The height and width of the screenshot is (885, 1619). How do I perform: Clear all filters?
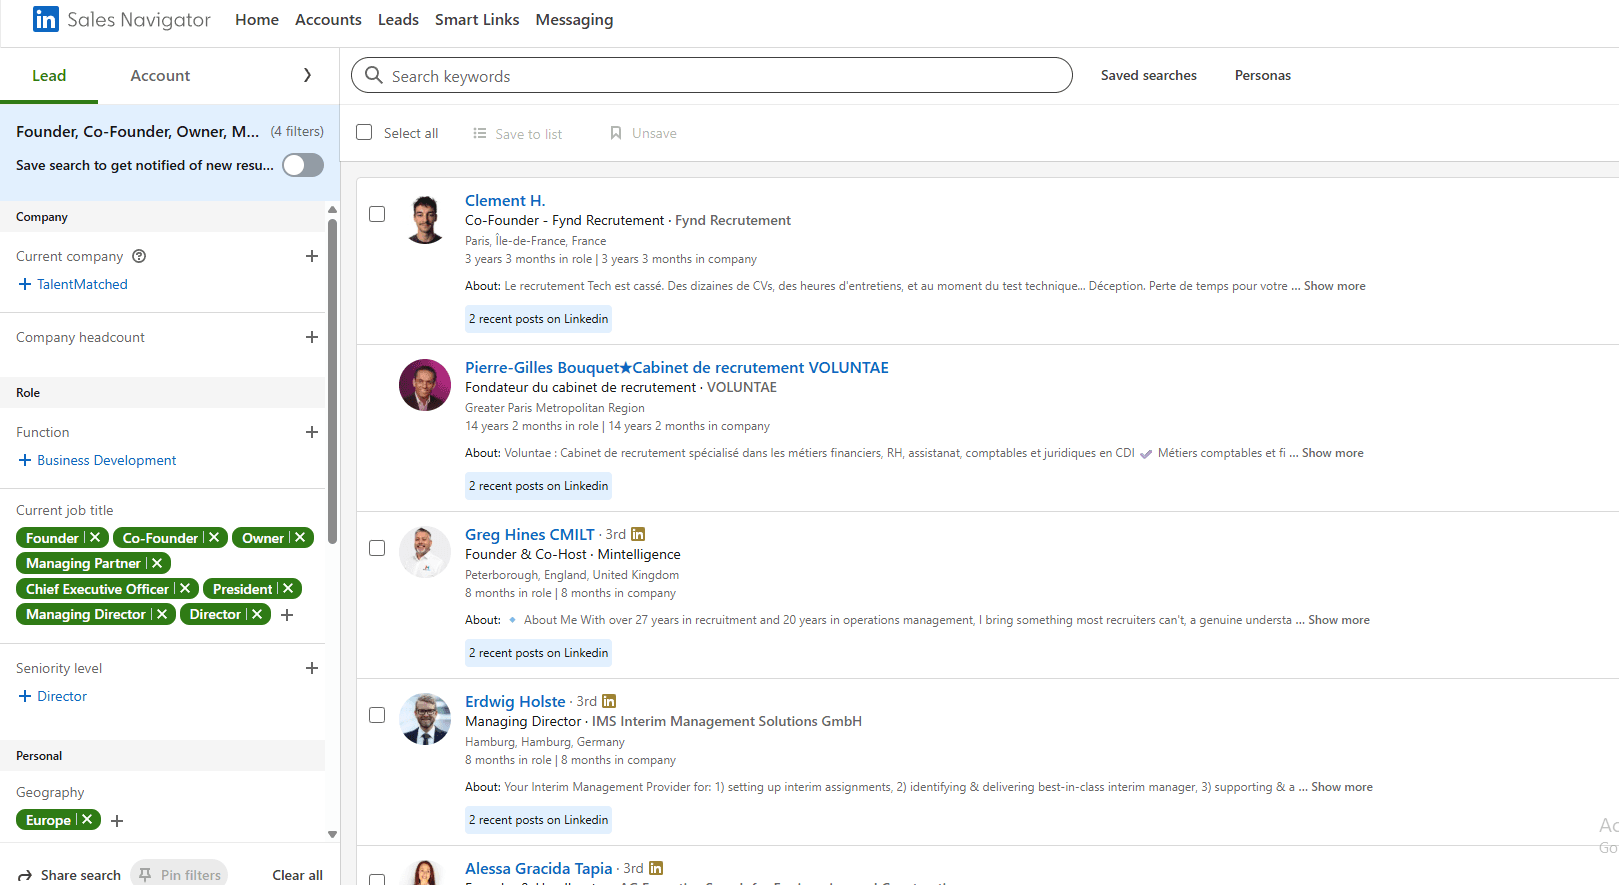tap(297, 875)
